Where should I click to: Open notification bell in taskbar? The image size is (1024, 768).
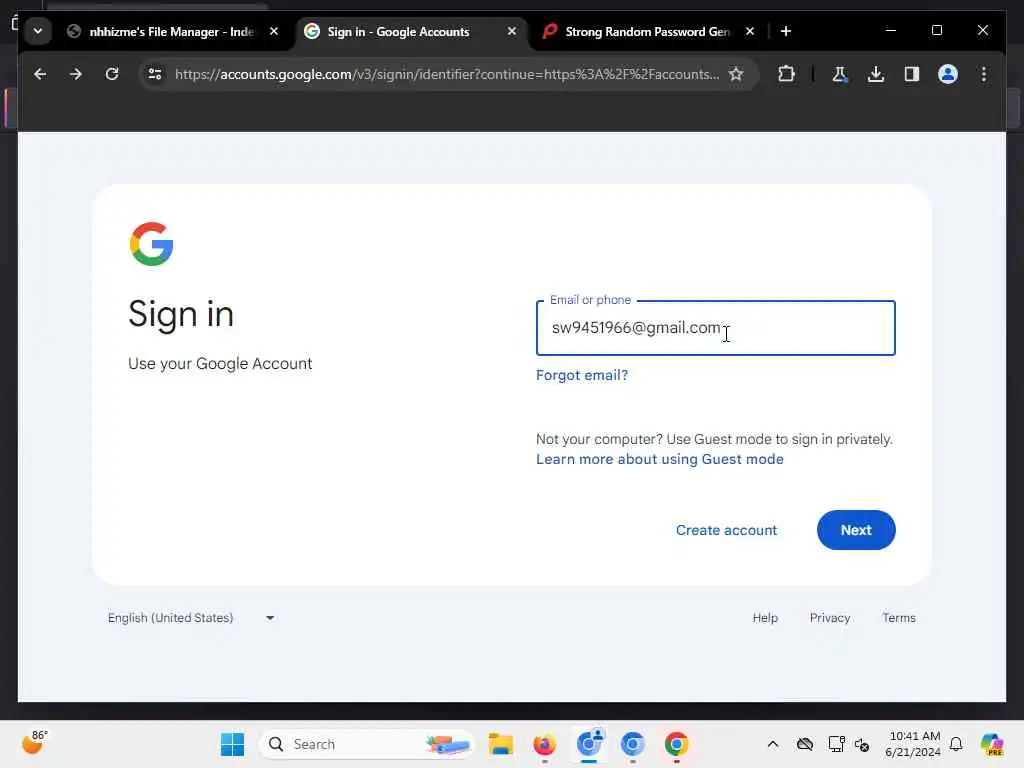(956, 744)
